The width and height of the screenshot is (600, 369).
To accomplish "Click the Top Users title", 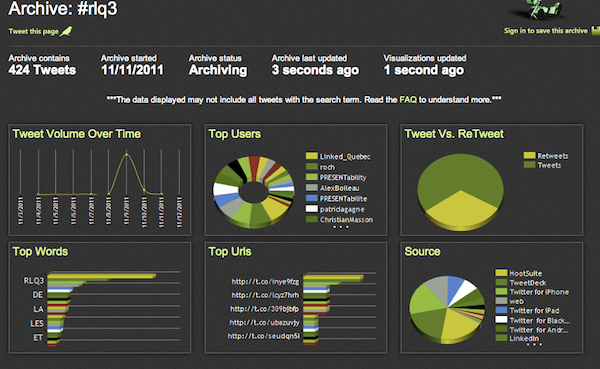I will [x=235, y=134].
